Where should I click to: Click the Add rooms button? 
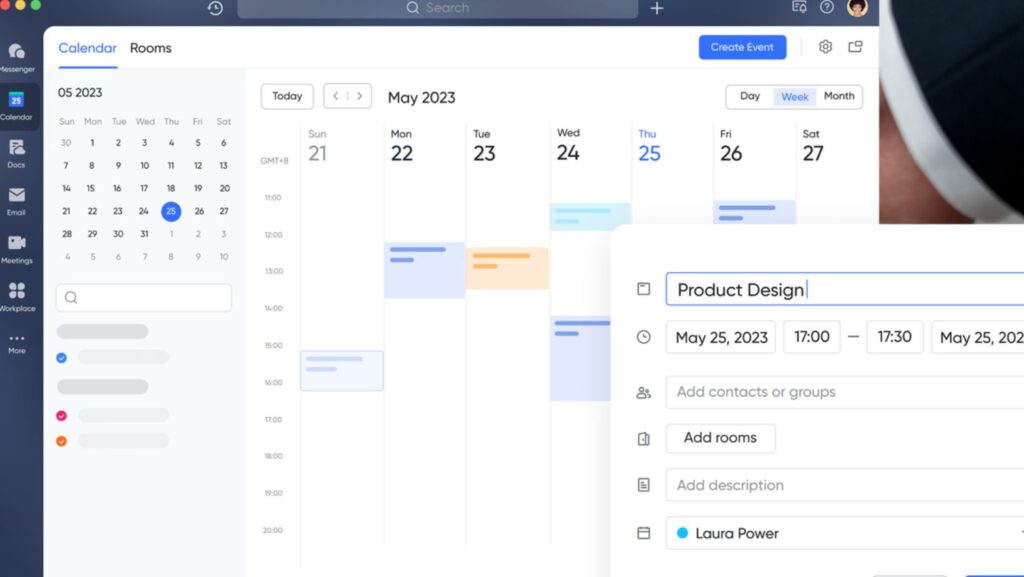720,438
